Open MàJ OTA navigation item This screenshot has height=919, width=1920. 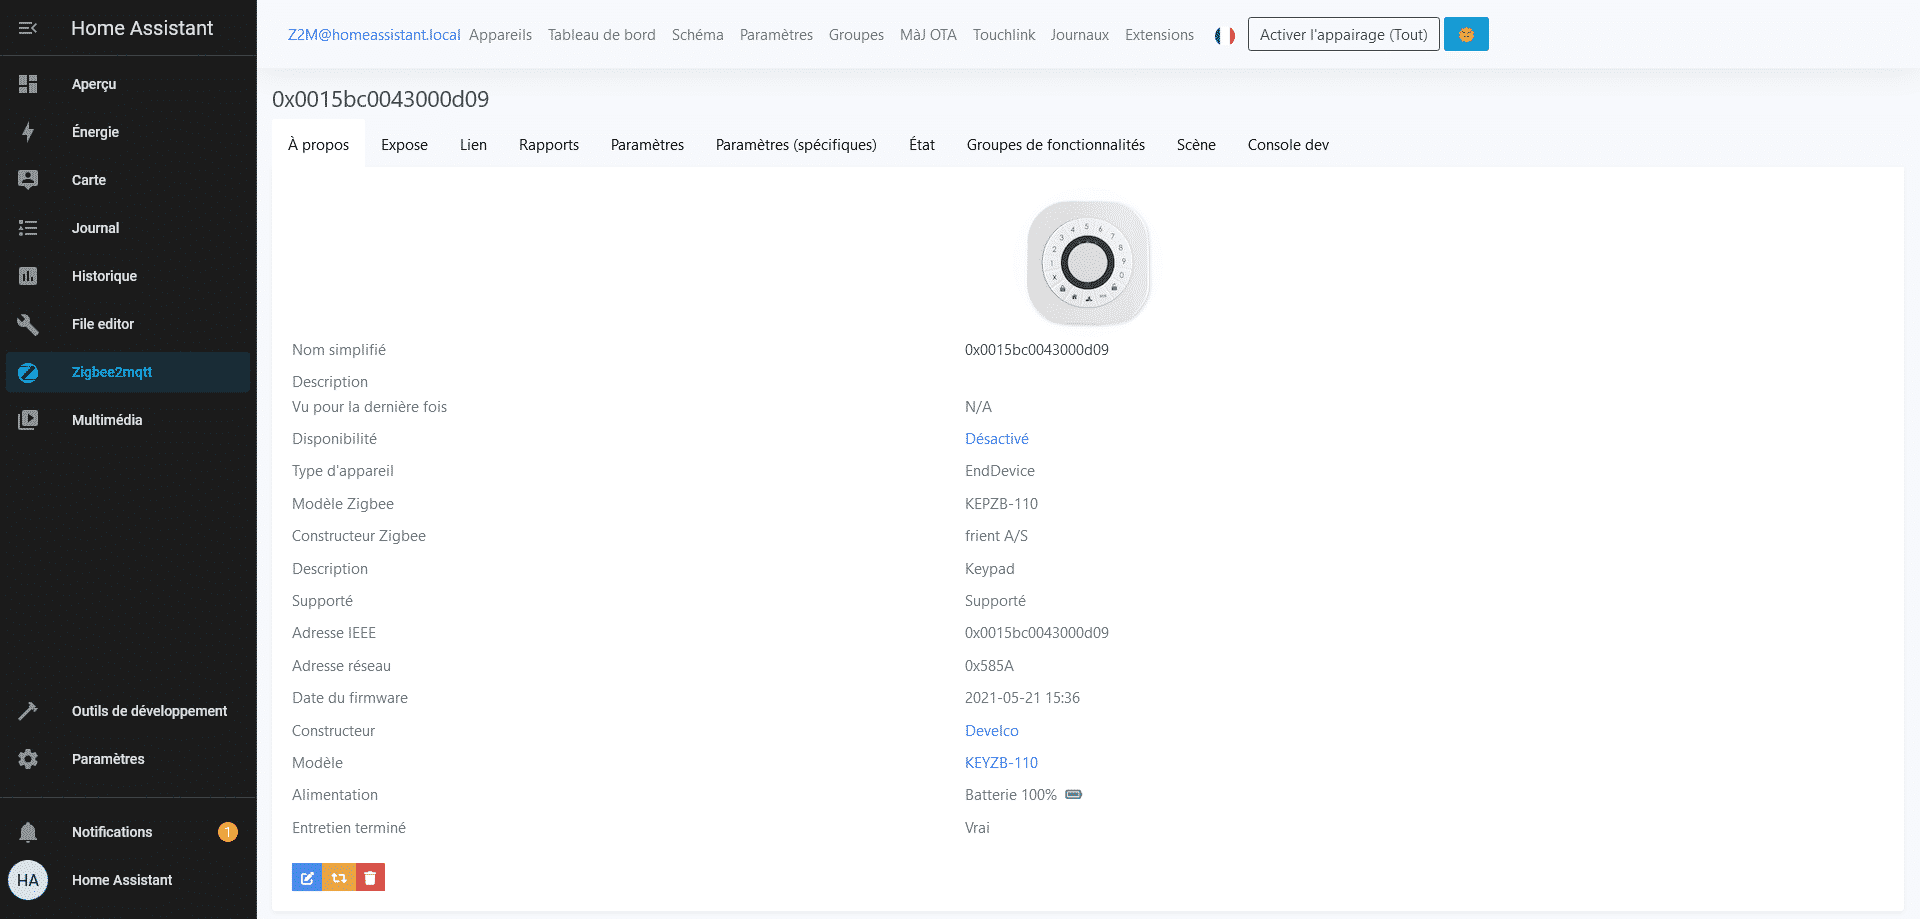tap(928, 35)
